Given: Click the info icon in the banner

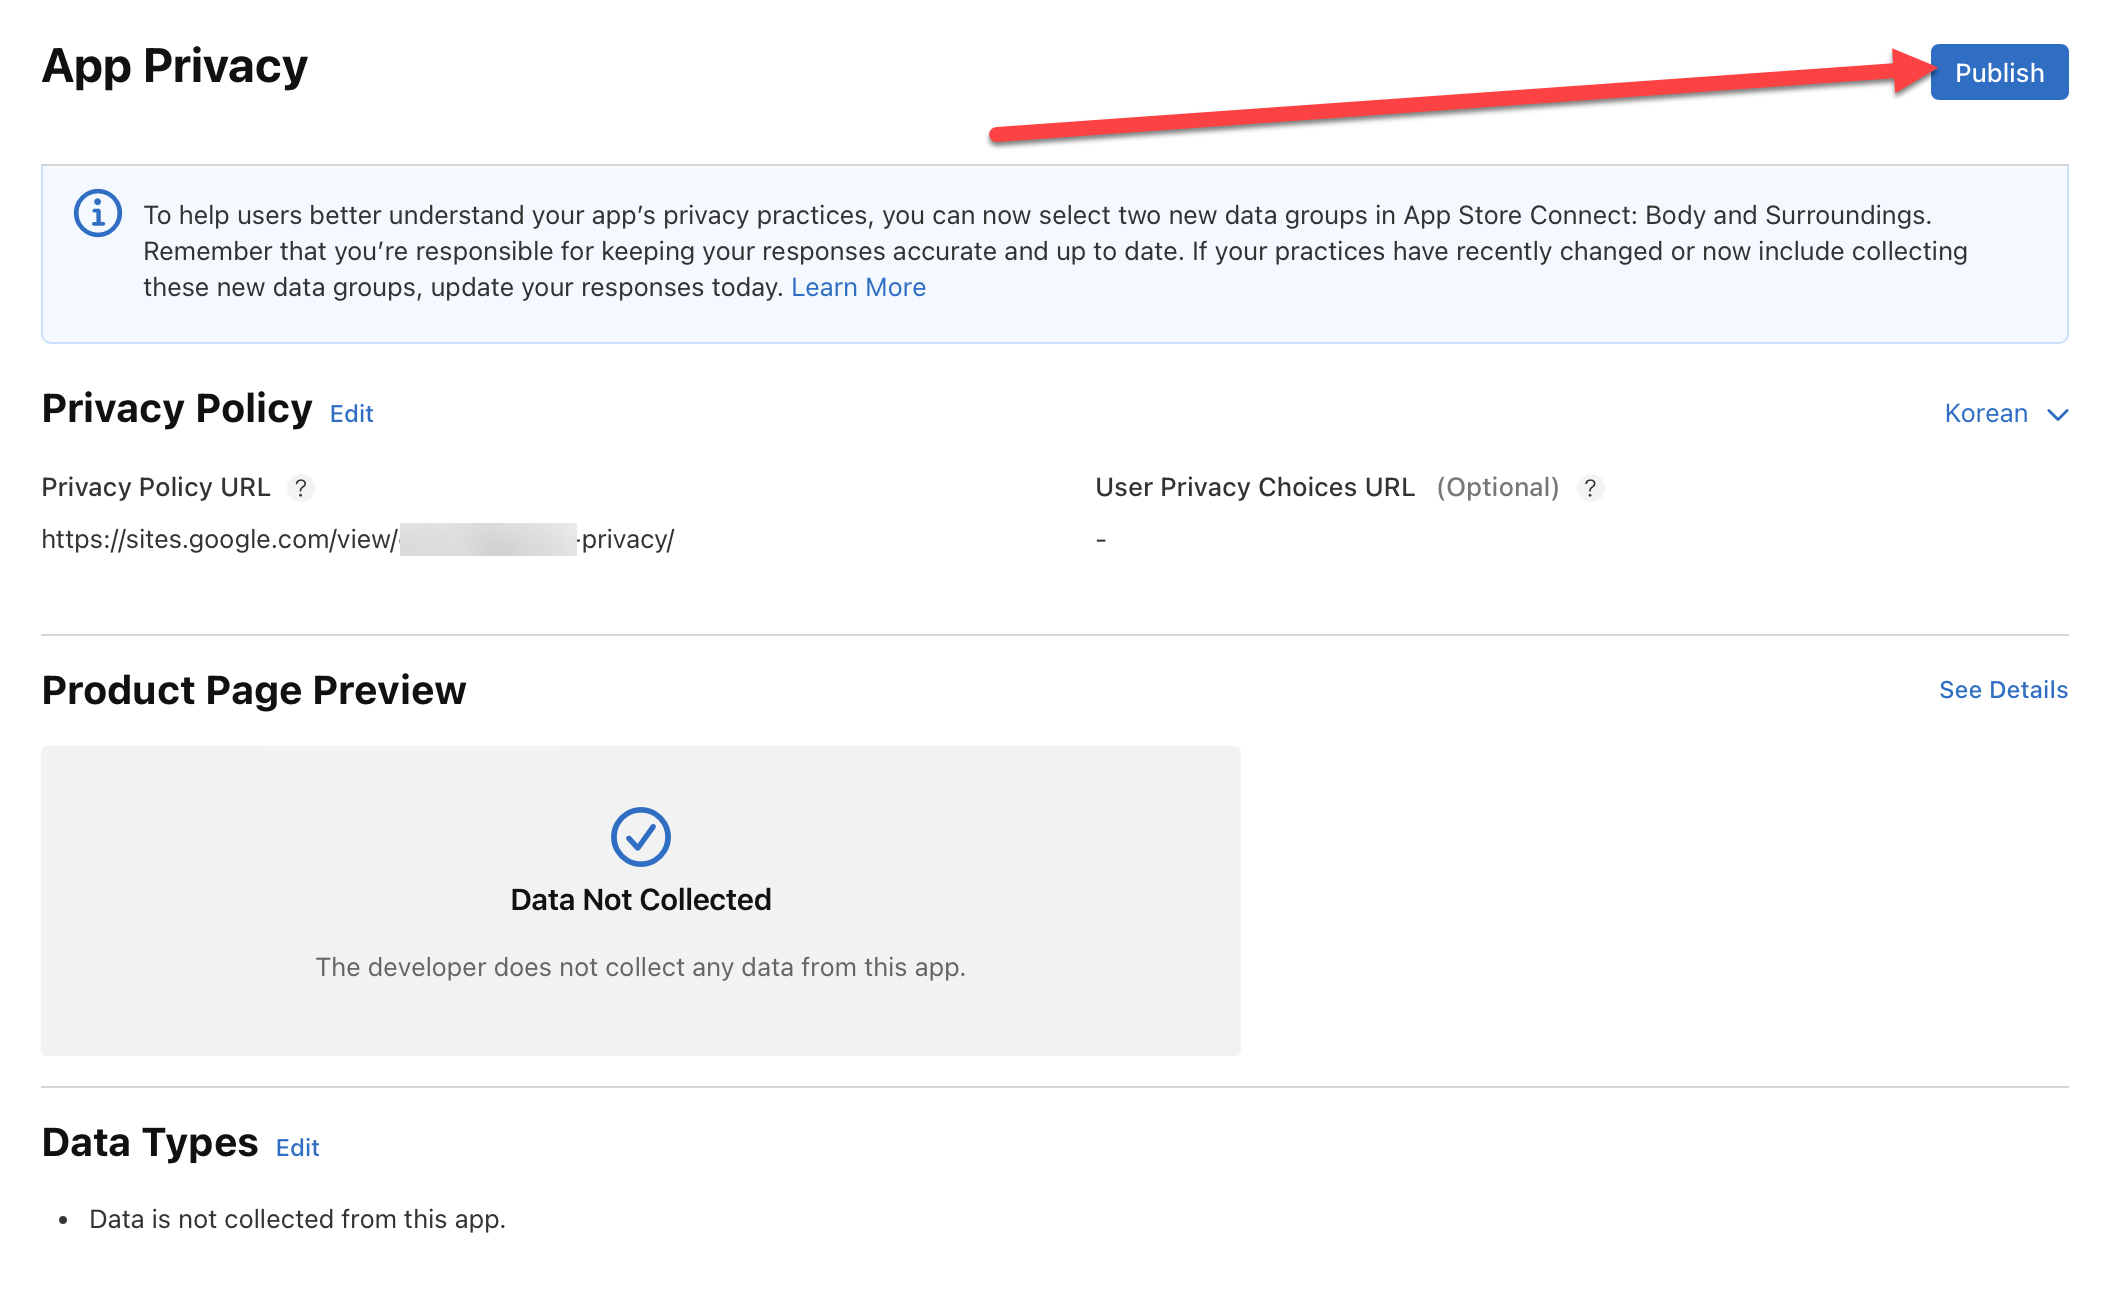Looking at the screenshot, I should pos(98,213).
